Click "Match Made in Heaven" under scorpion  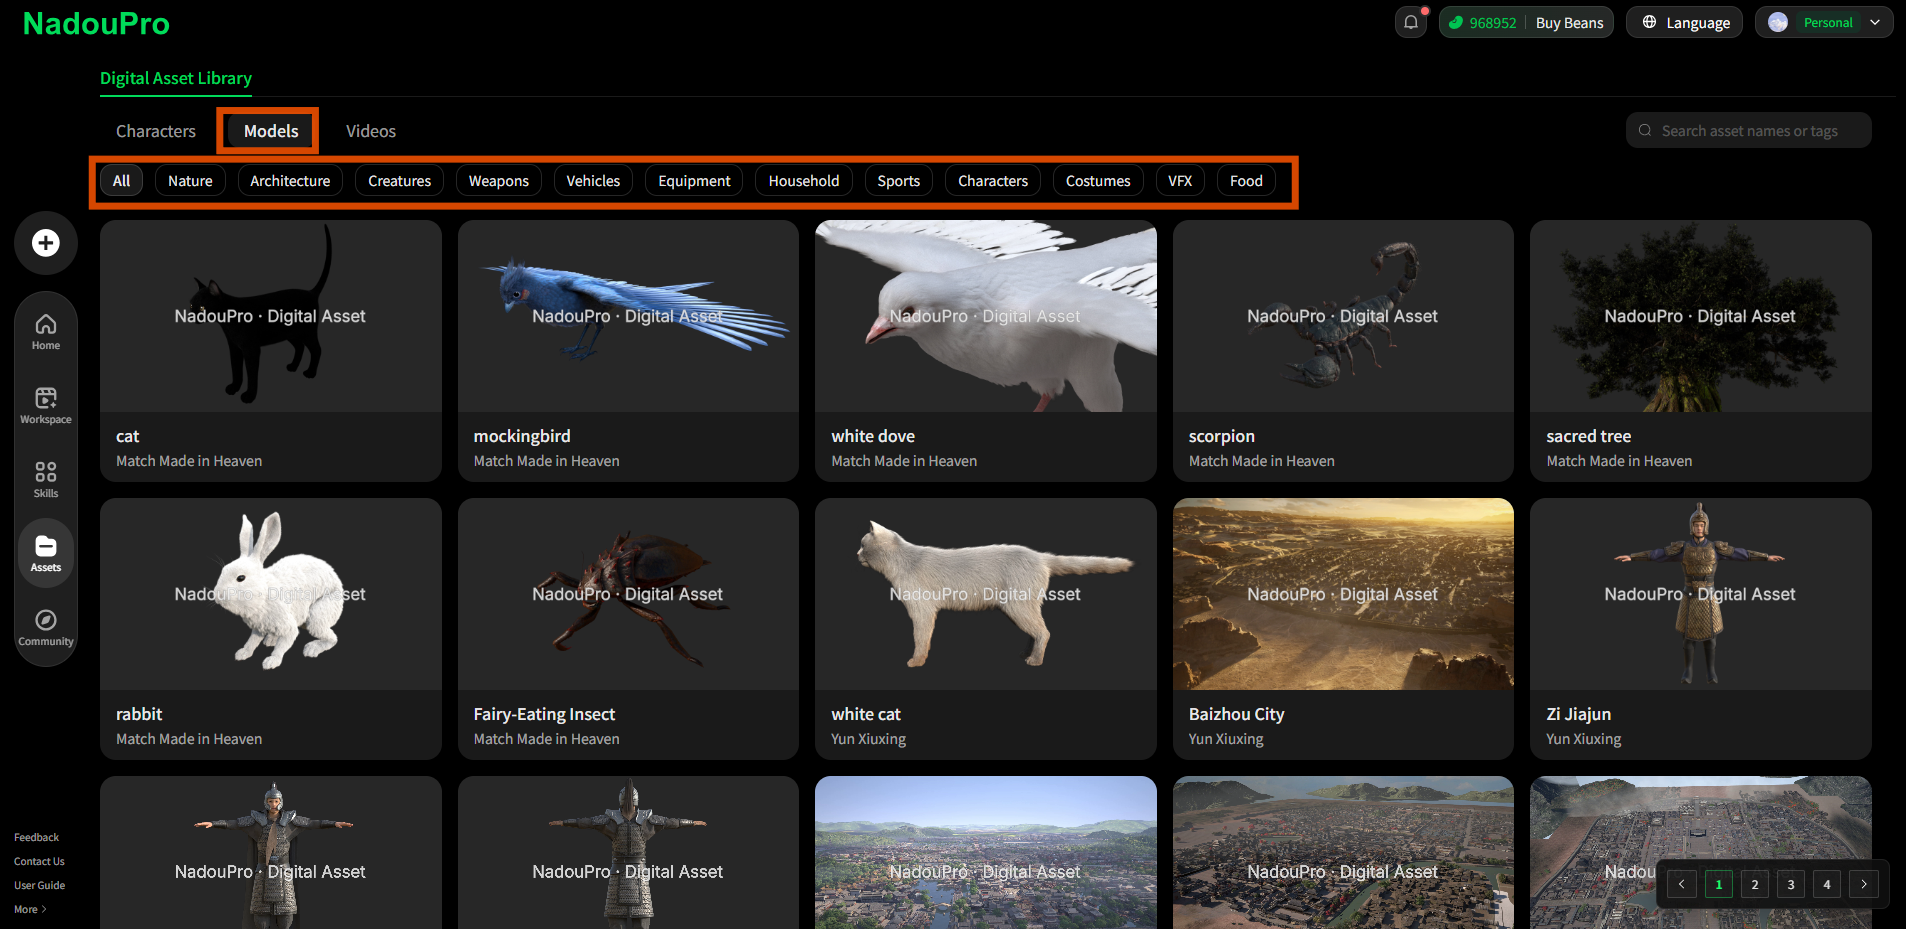1262,461
